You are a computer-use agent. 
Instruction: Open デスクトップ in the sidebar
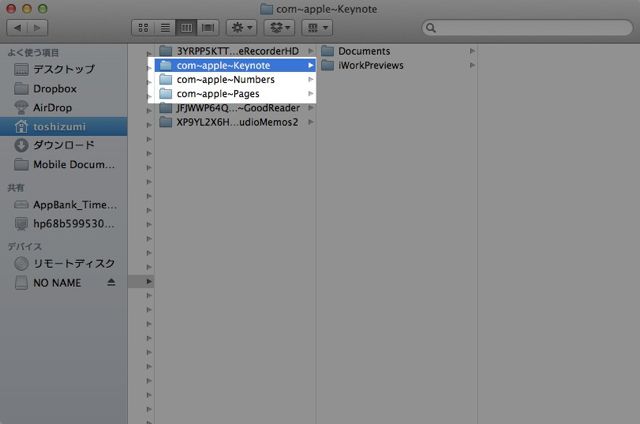[x=64, y=69]
